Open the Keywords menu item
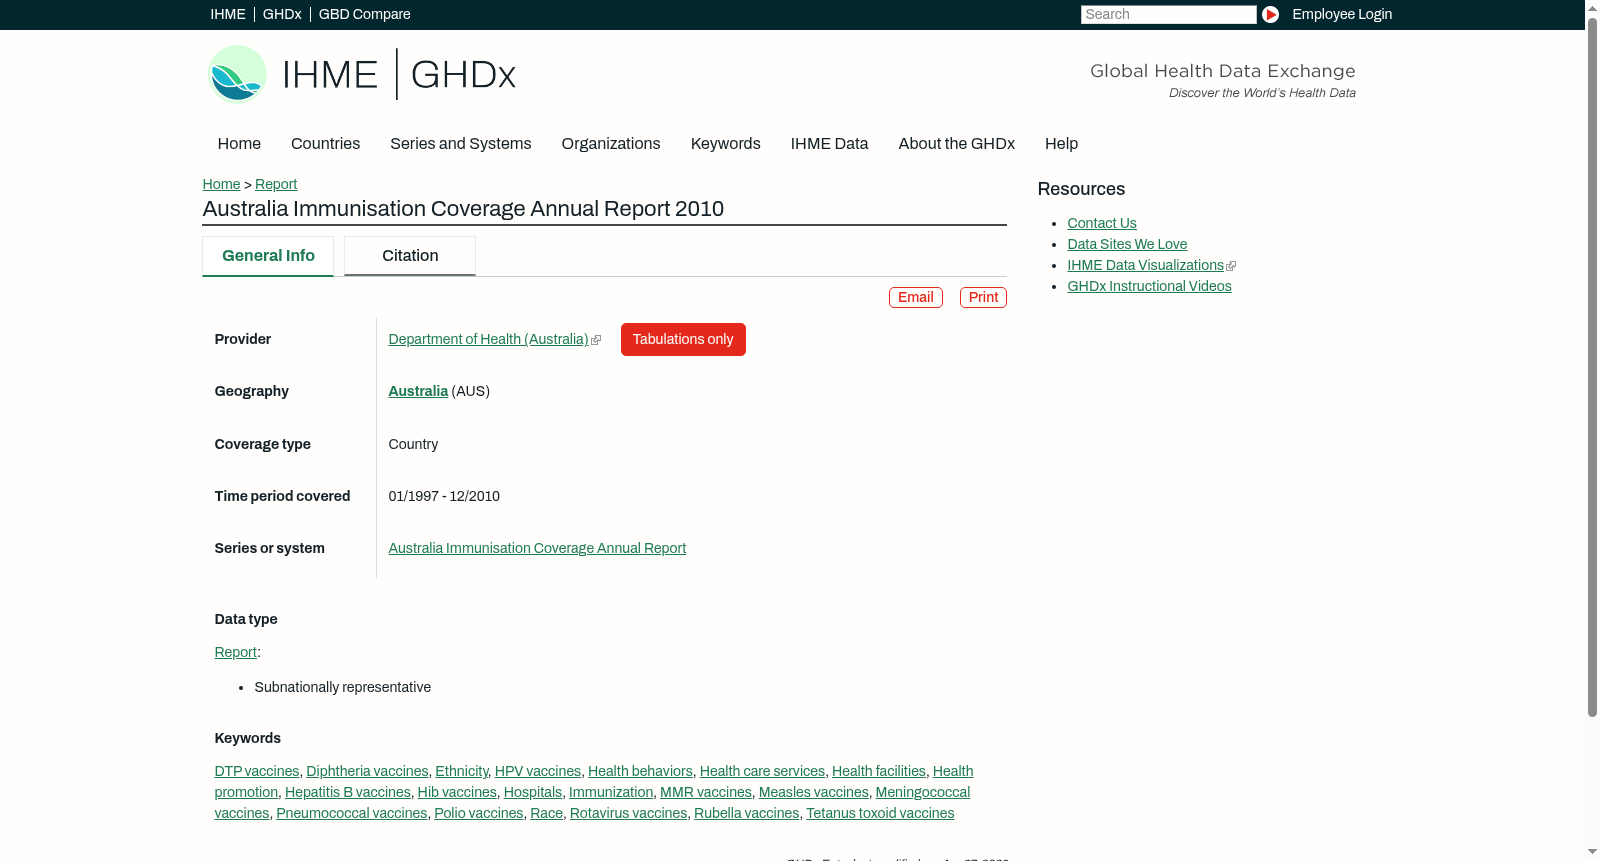The image size is (1600, 861). 726,144
